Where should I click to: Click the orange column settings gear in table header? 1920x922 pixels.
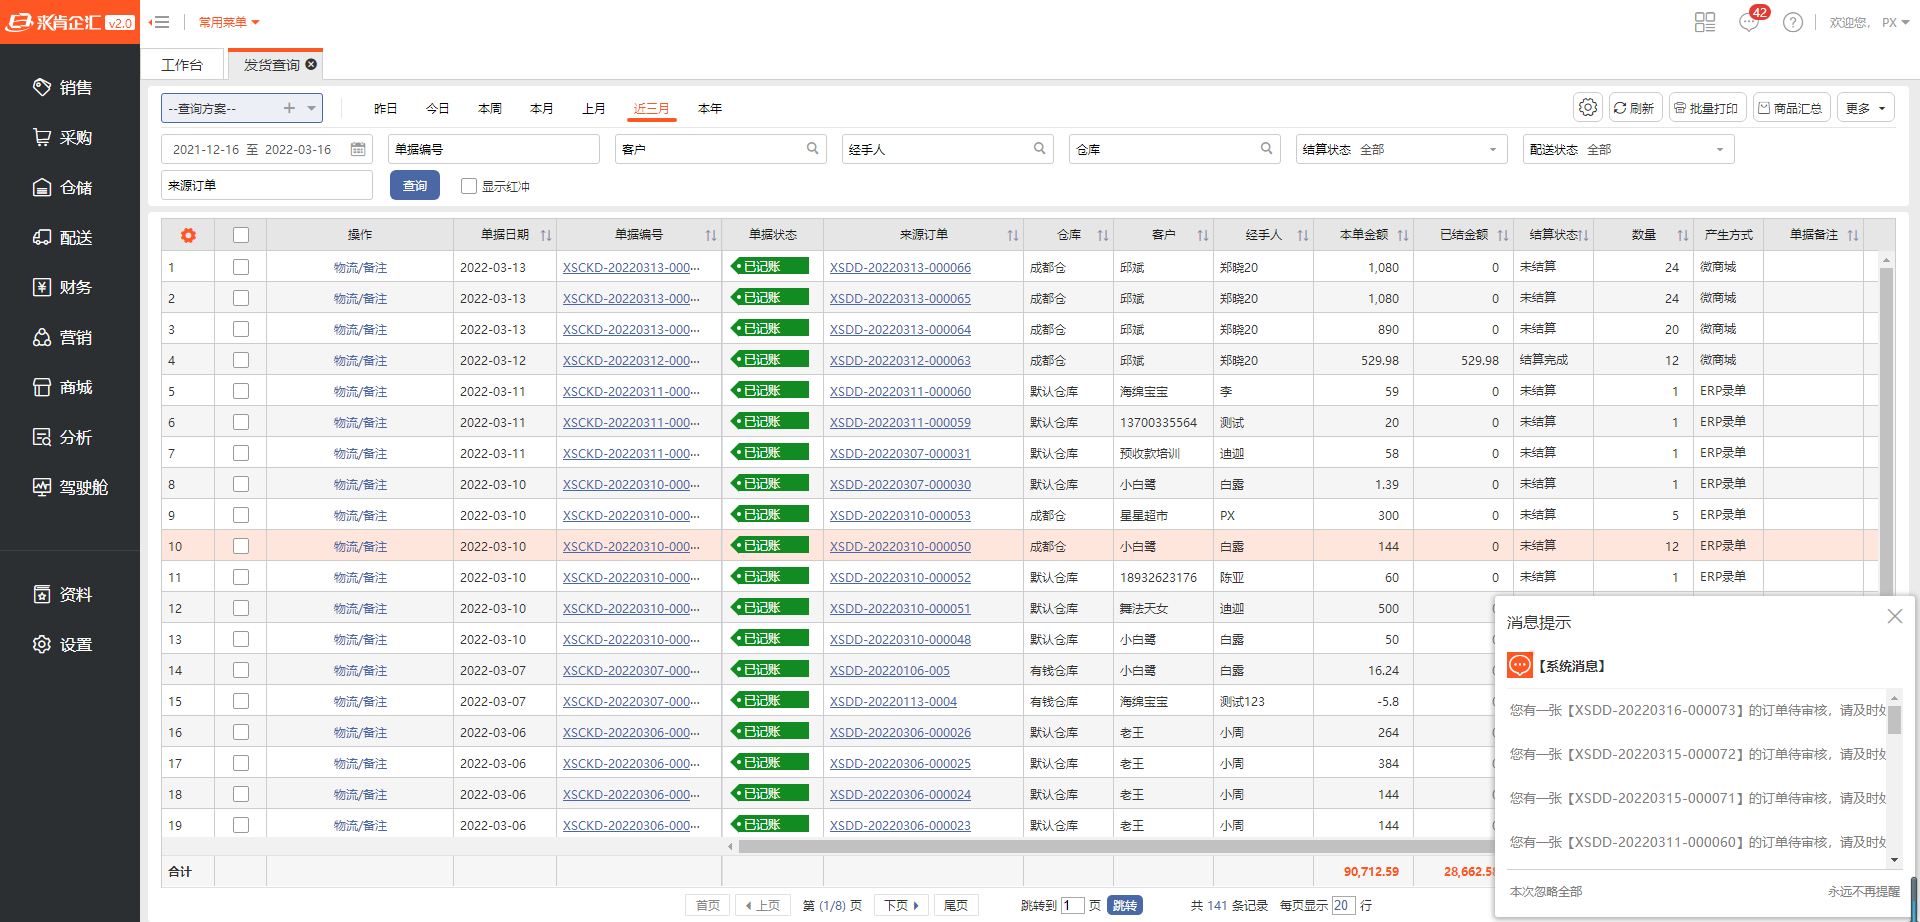(x=188, y=235)
